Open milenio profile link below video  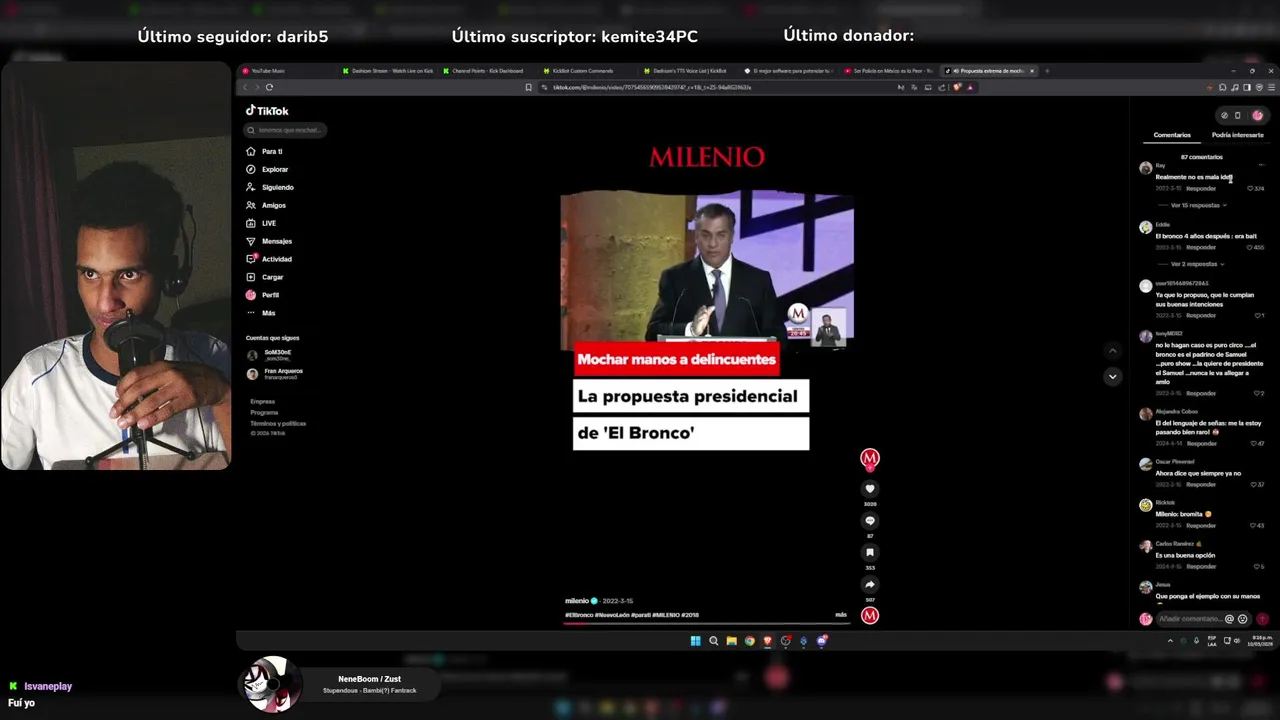pos(577,601)
